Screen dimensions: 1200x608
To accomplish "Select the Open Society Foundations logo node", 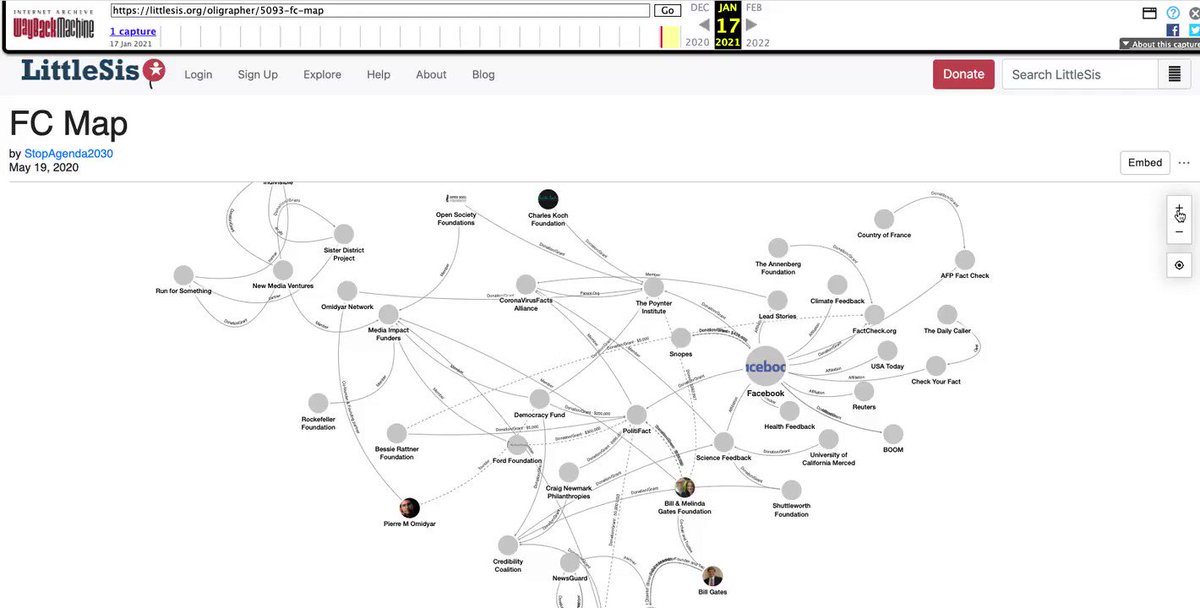I will click(455, 199).
